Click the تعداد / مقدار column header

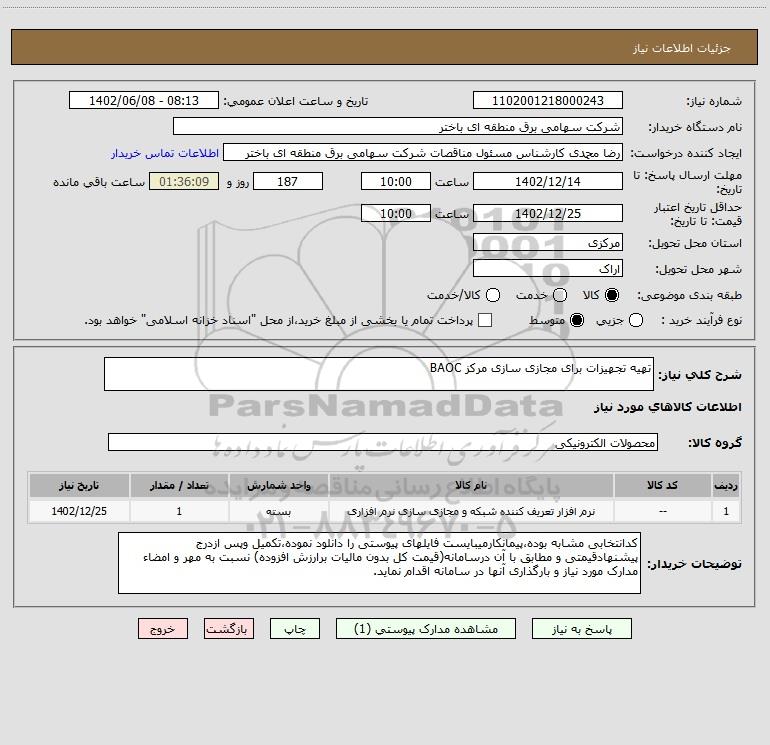[x=179, y=485]
